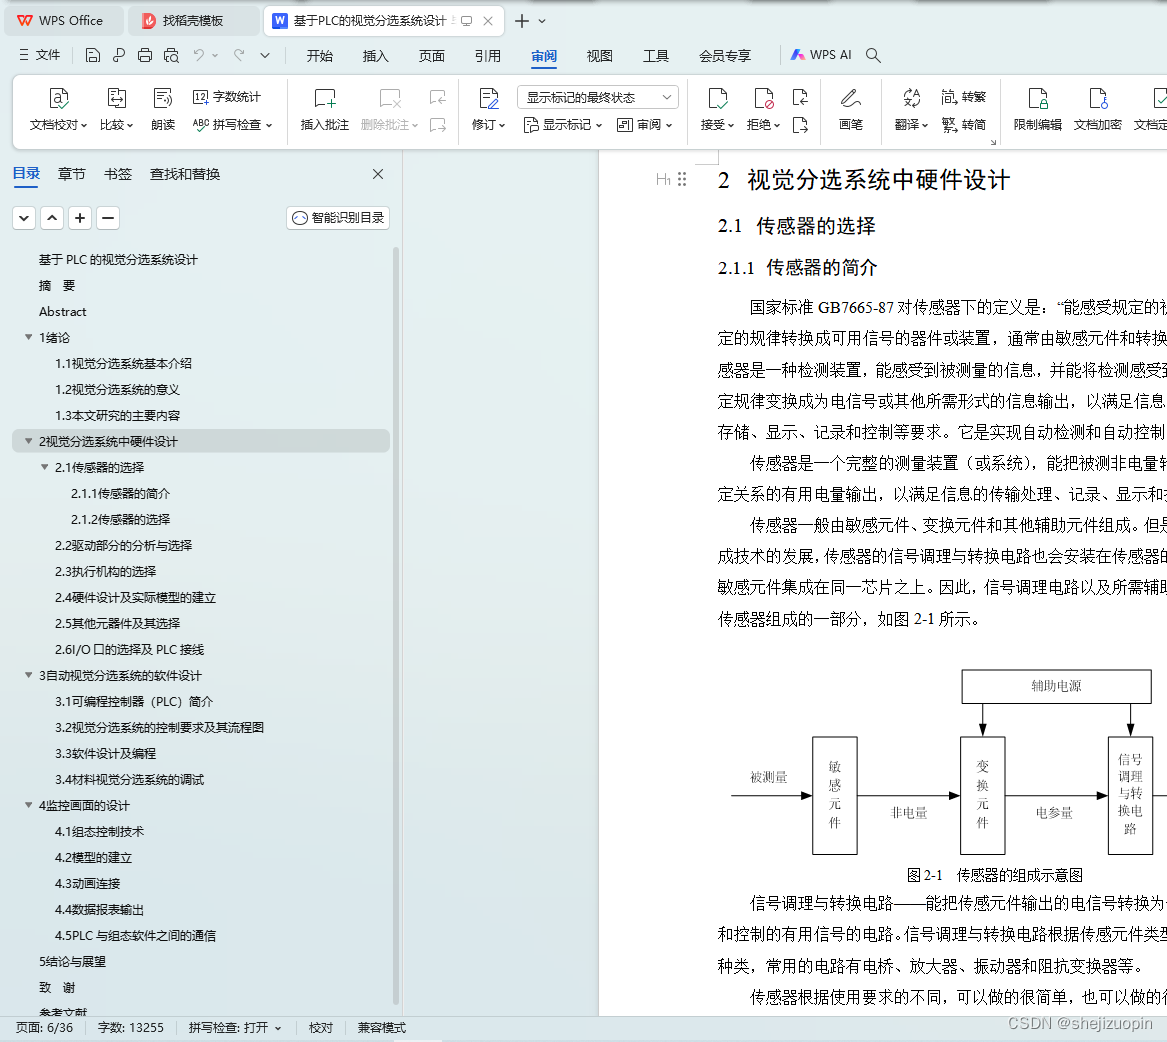Screen dimensions: 1167x1042
Task: Open 字数统计 word count
Action: tap(226, 97)
